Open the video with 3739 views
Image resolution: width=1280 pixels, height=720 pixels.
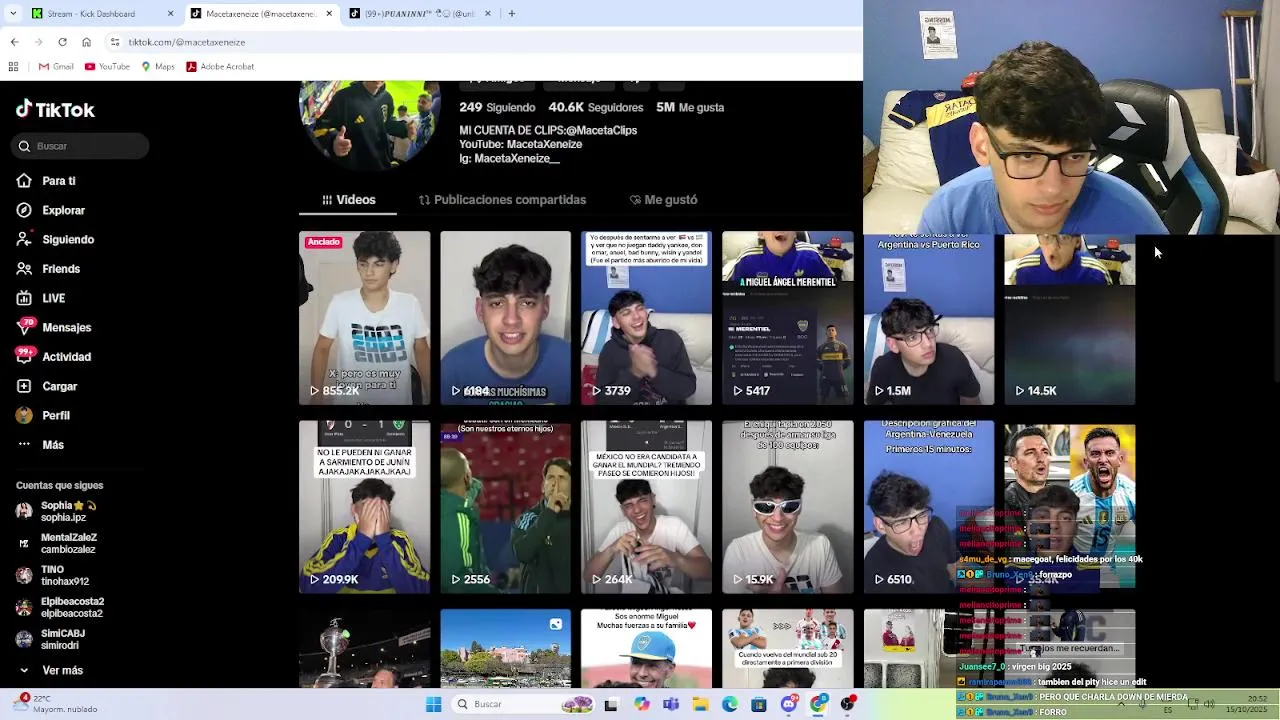coord(646,318)
